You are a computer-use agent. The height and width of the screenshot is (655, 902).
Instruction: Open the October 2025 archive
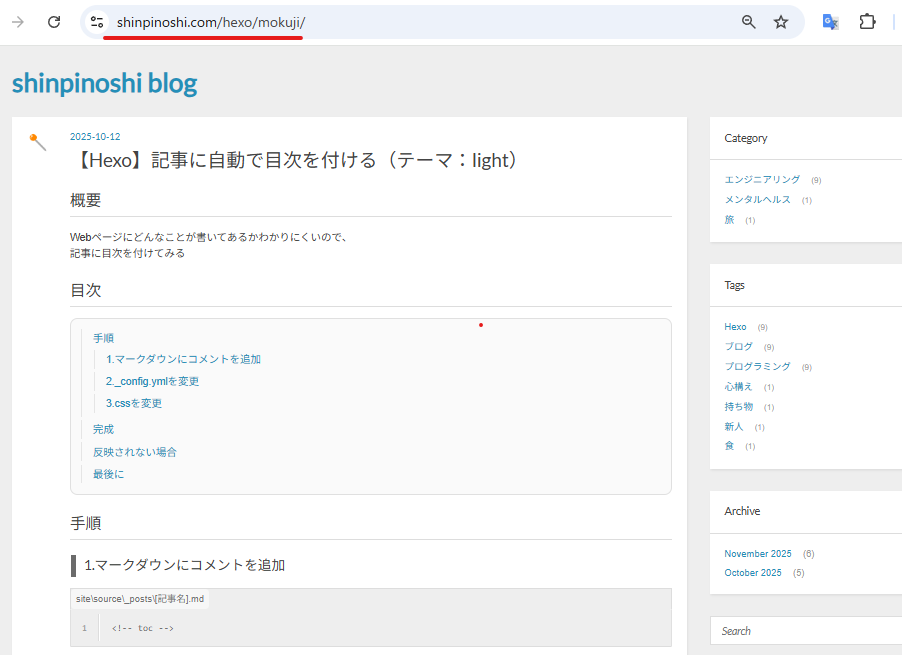(753, 572)
